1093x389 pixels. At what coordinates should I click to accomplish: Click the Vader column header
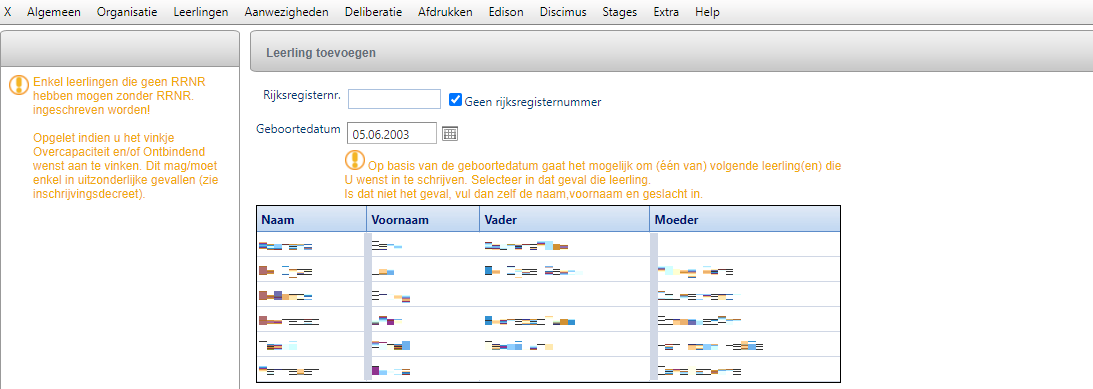[565, 220]
